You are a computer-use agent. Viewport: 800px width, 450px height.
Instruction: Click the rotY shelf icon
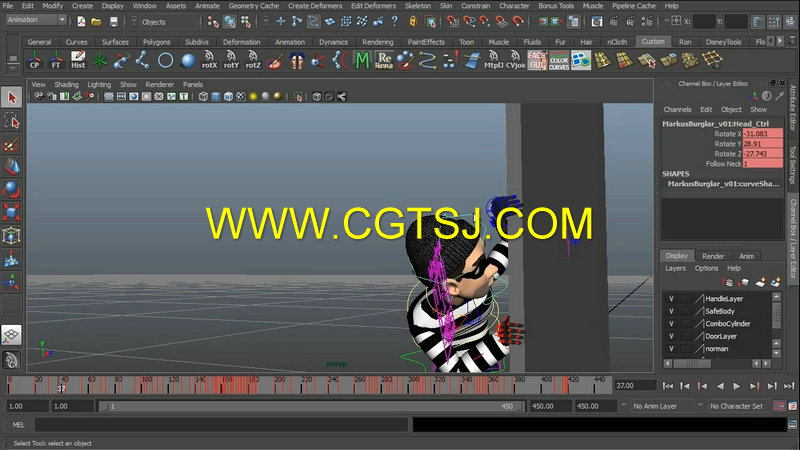(231, 60)
